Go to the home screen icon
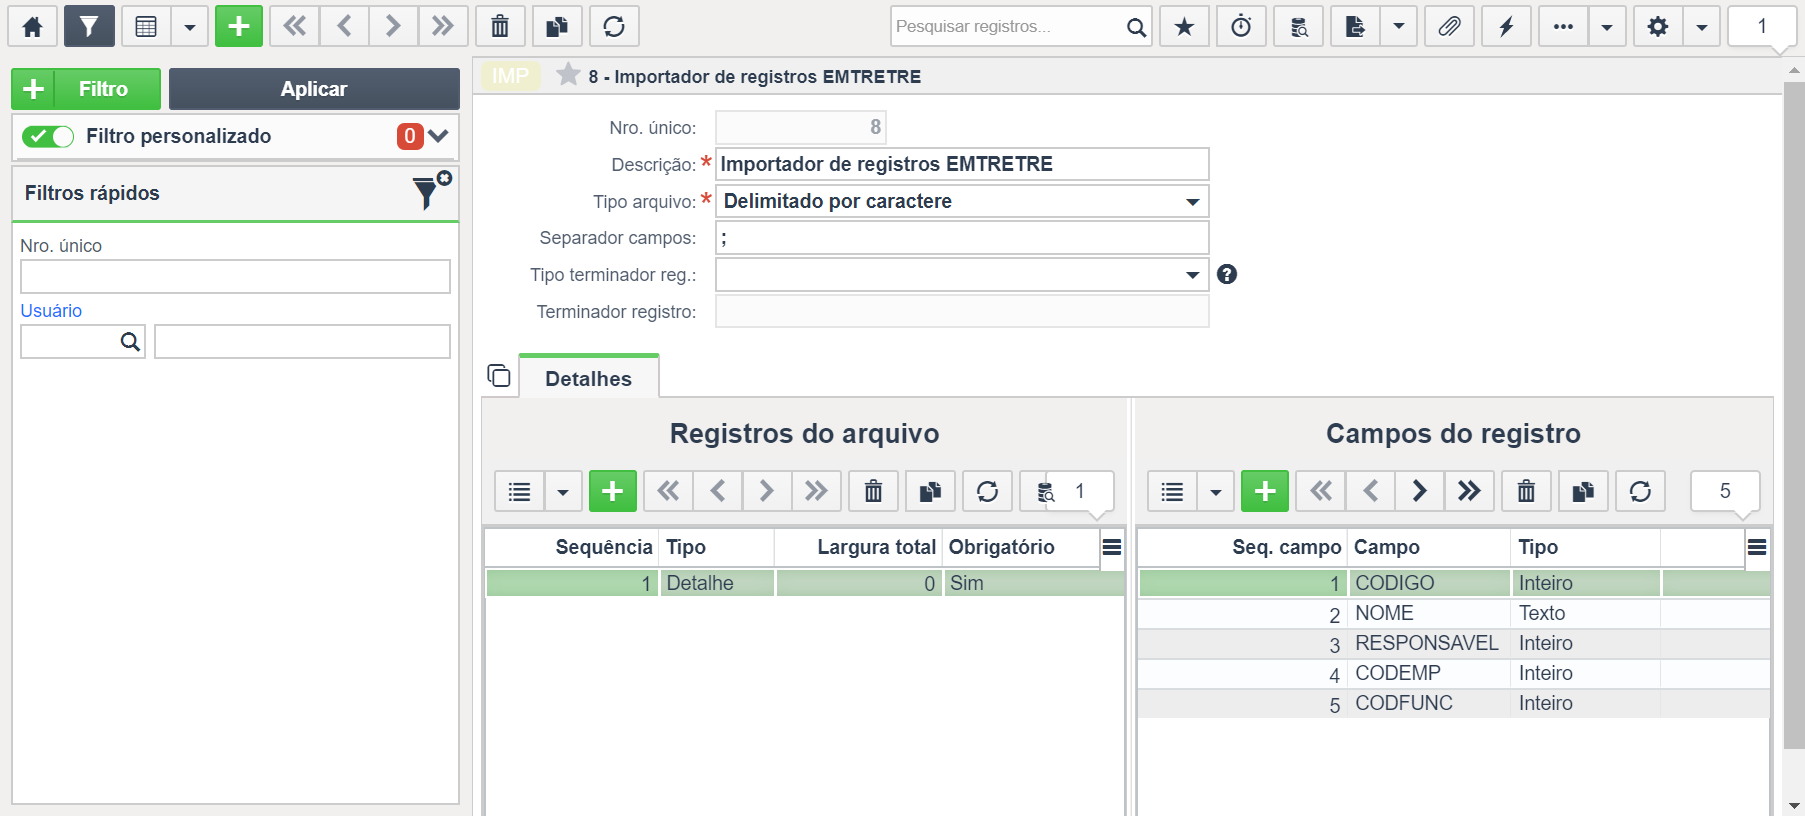The height and width of the screenshot is (816, 1805). [x=33, y=26]
